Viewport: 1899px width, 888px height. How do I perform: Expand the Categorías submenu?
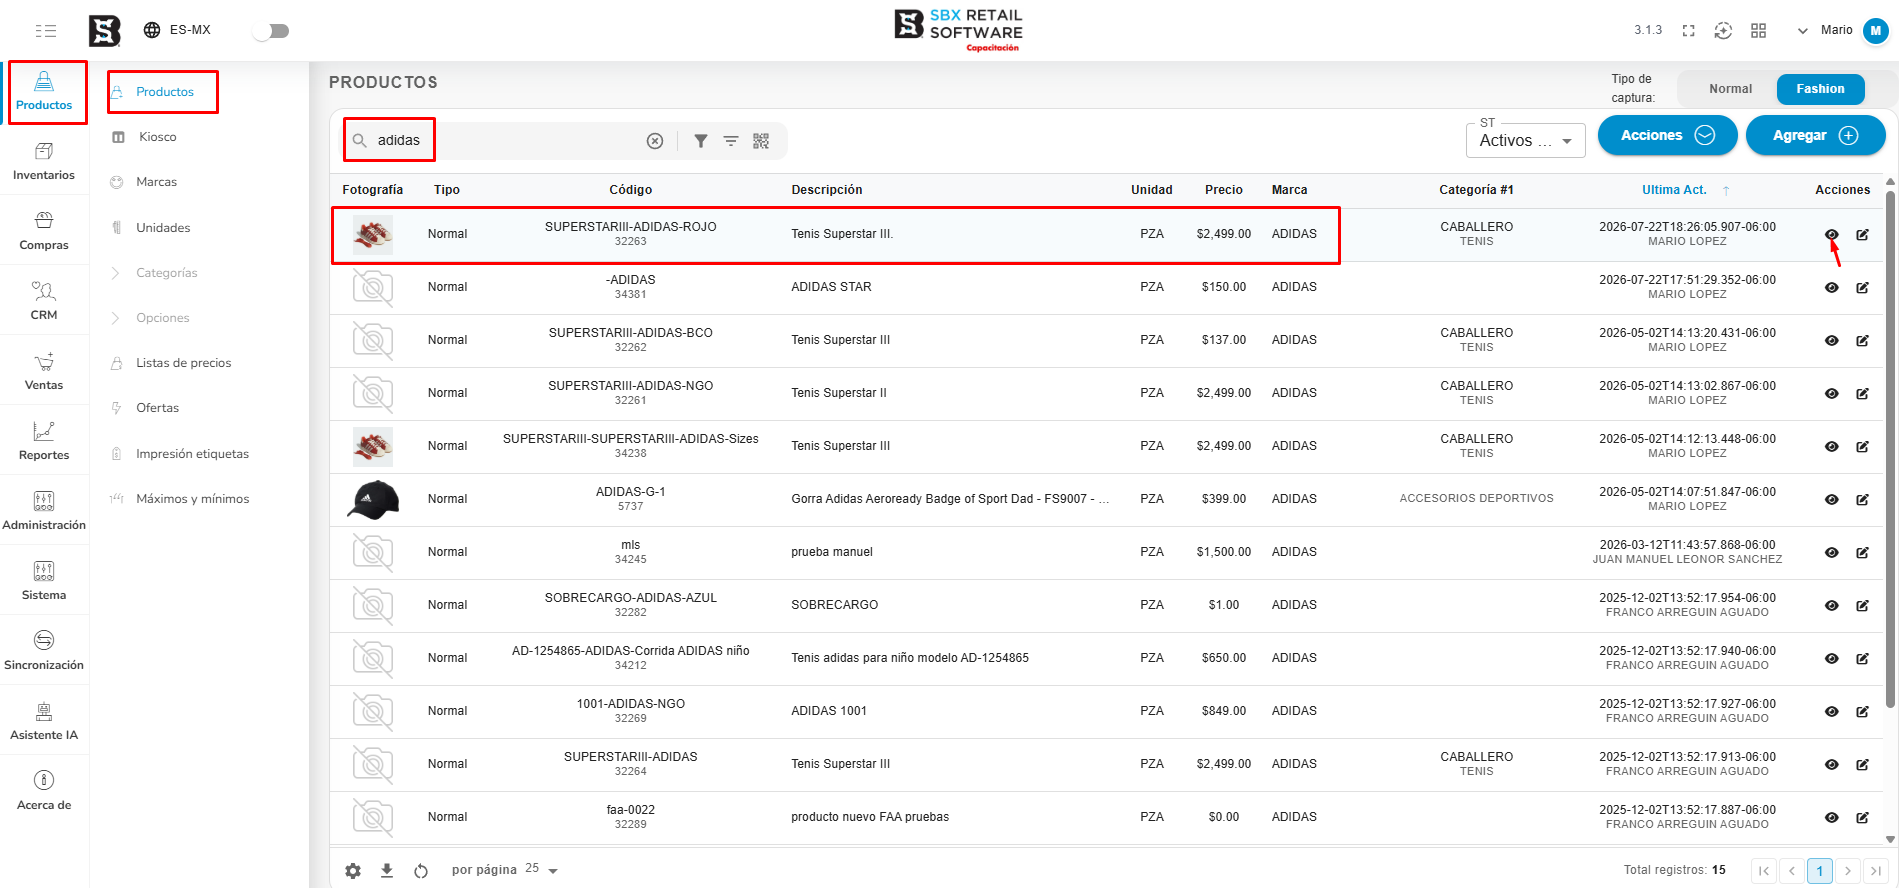point(167,273)
